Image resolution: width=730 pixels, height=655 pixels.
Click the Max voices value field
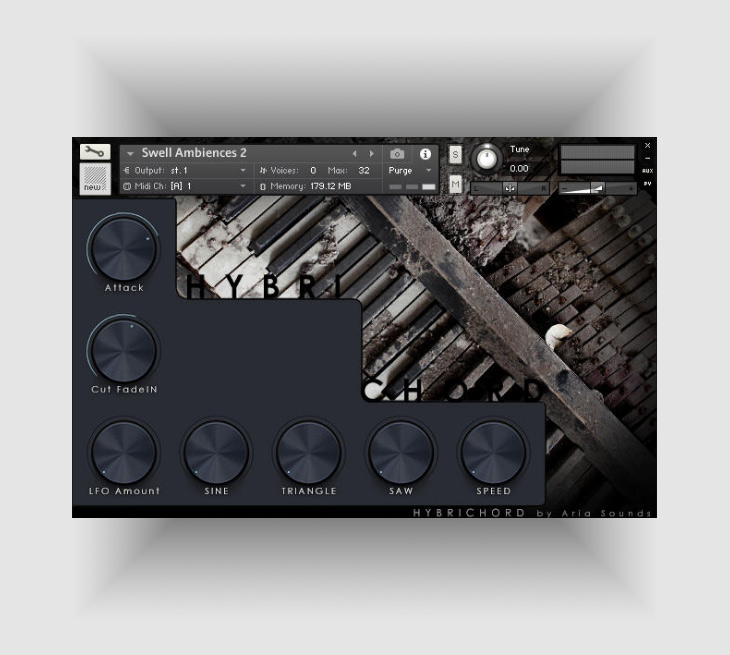click(364, 171)
